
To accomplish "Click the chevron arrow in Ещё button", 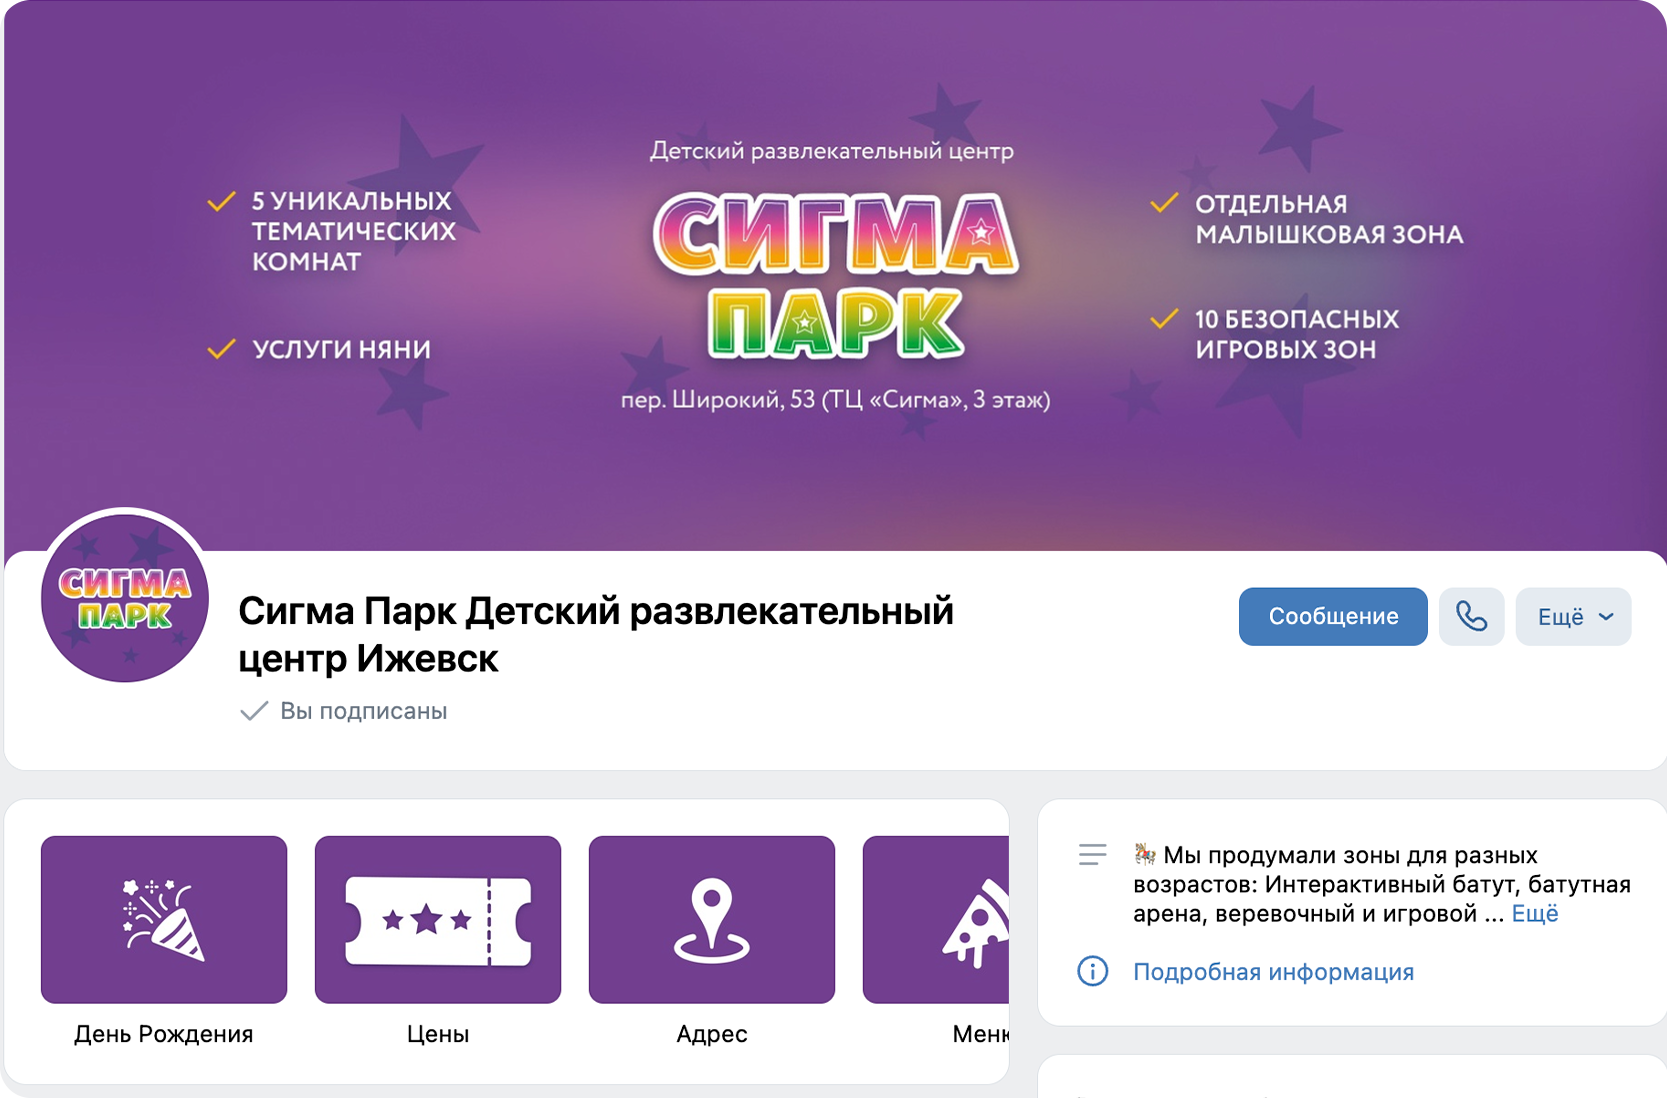I will (1606, 617).
